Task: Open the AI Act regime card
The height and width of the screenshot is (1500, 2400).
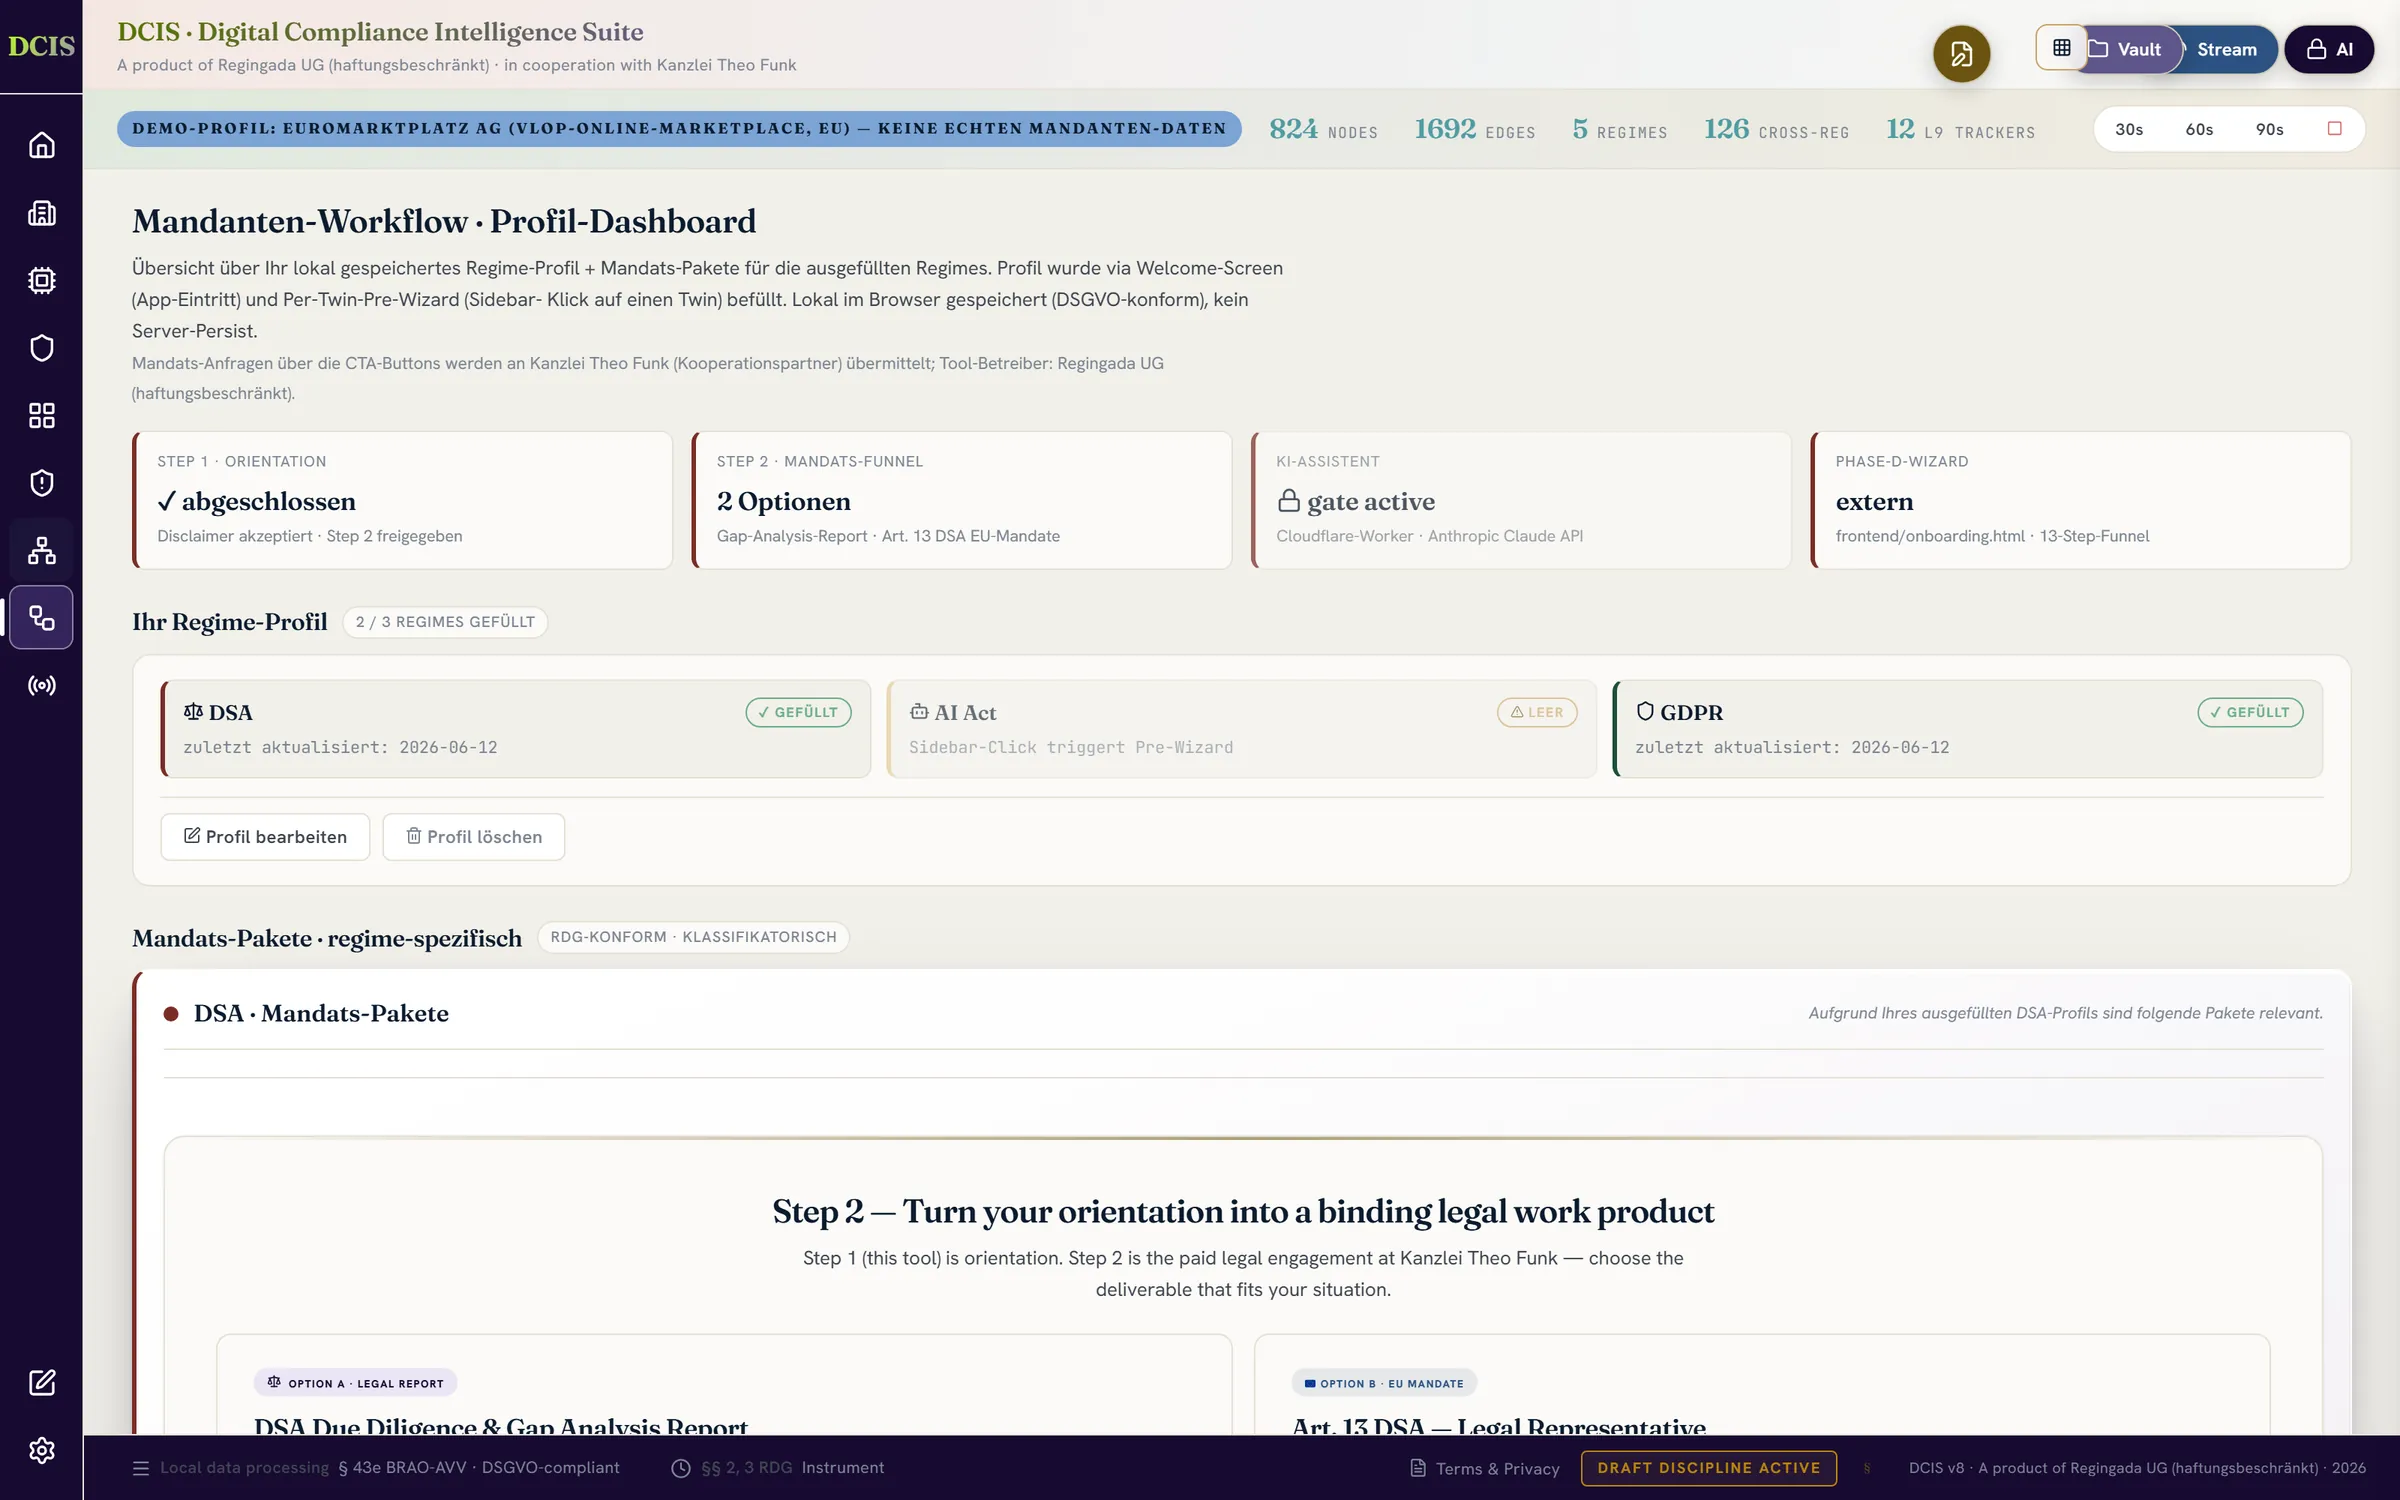Action: pyautogui.click(x=1242, y=729)
